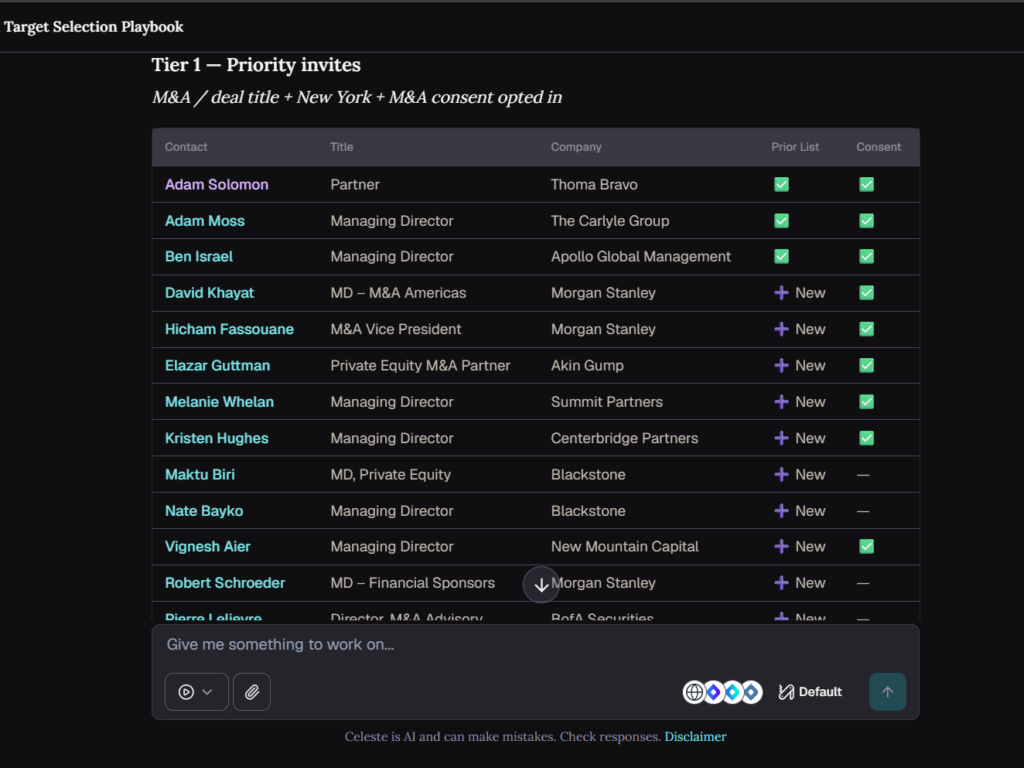Toggle the Prior List checkbox for Ben Israel
Image resolution: width=1024 pixels, height=768 pixels.
(781, 257)
